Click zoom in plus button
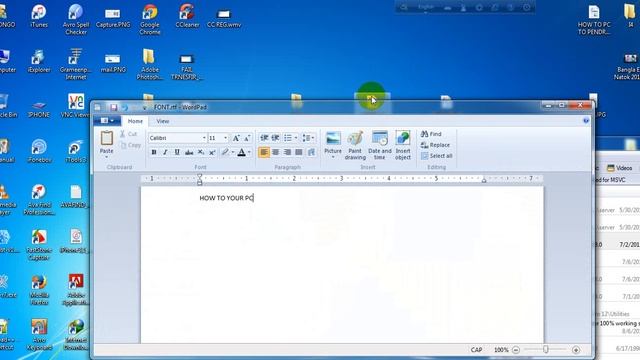Screen dimensions: 640x360 click(576, 350)
